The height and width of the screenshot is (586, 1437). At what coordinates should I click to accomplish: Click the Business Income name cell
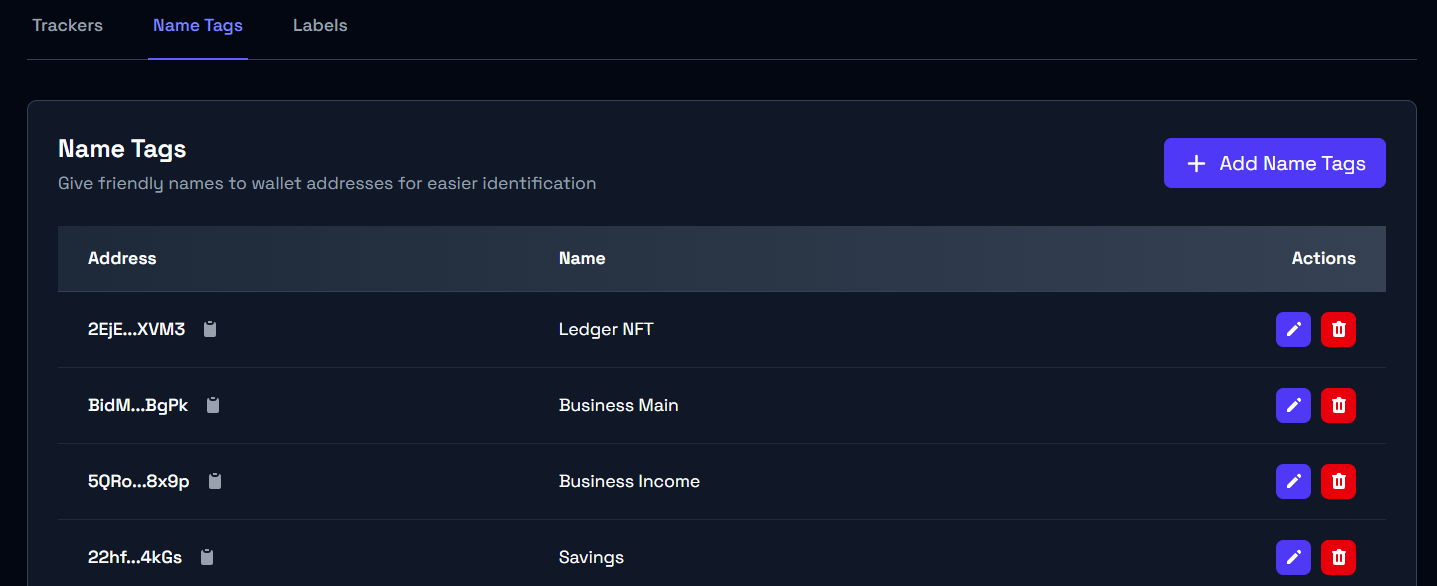tap(629, 481)
